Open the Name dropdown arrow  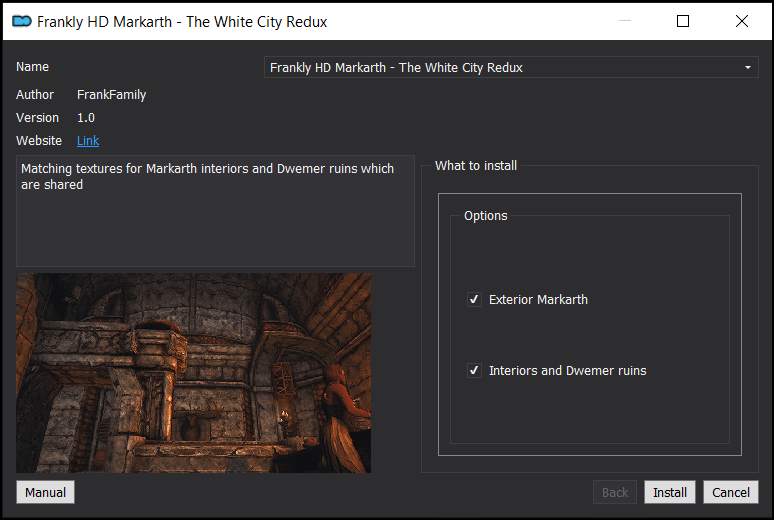pyautogui.click(x=748, y=67)
